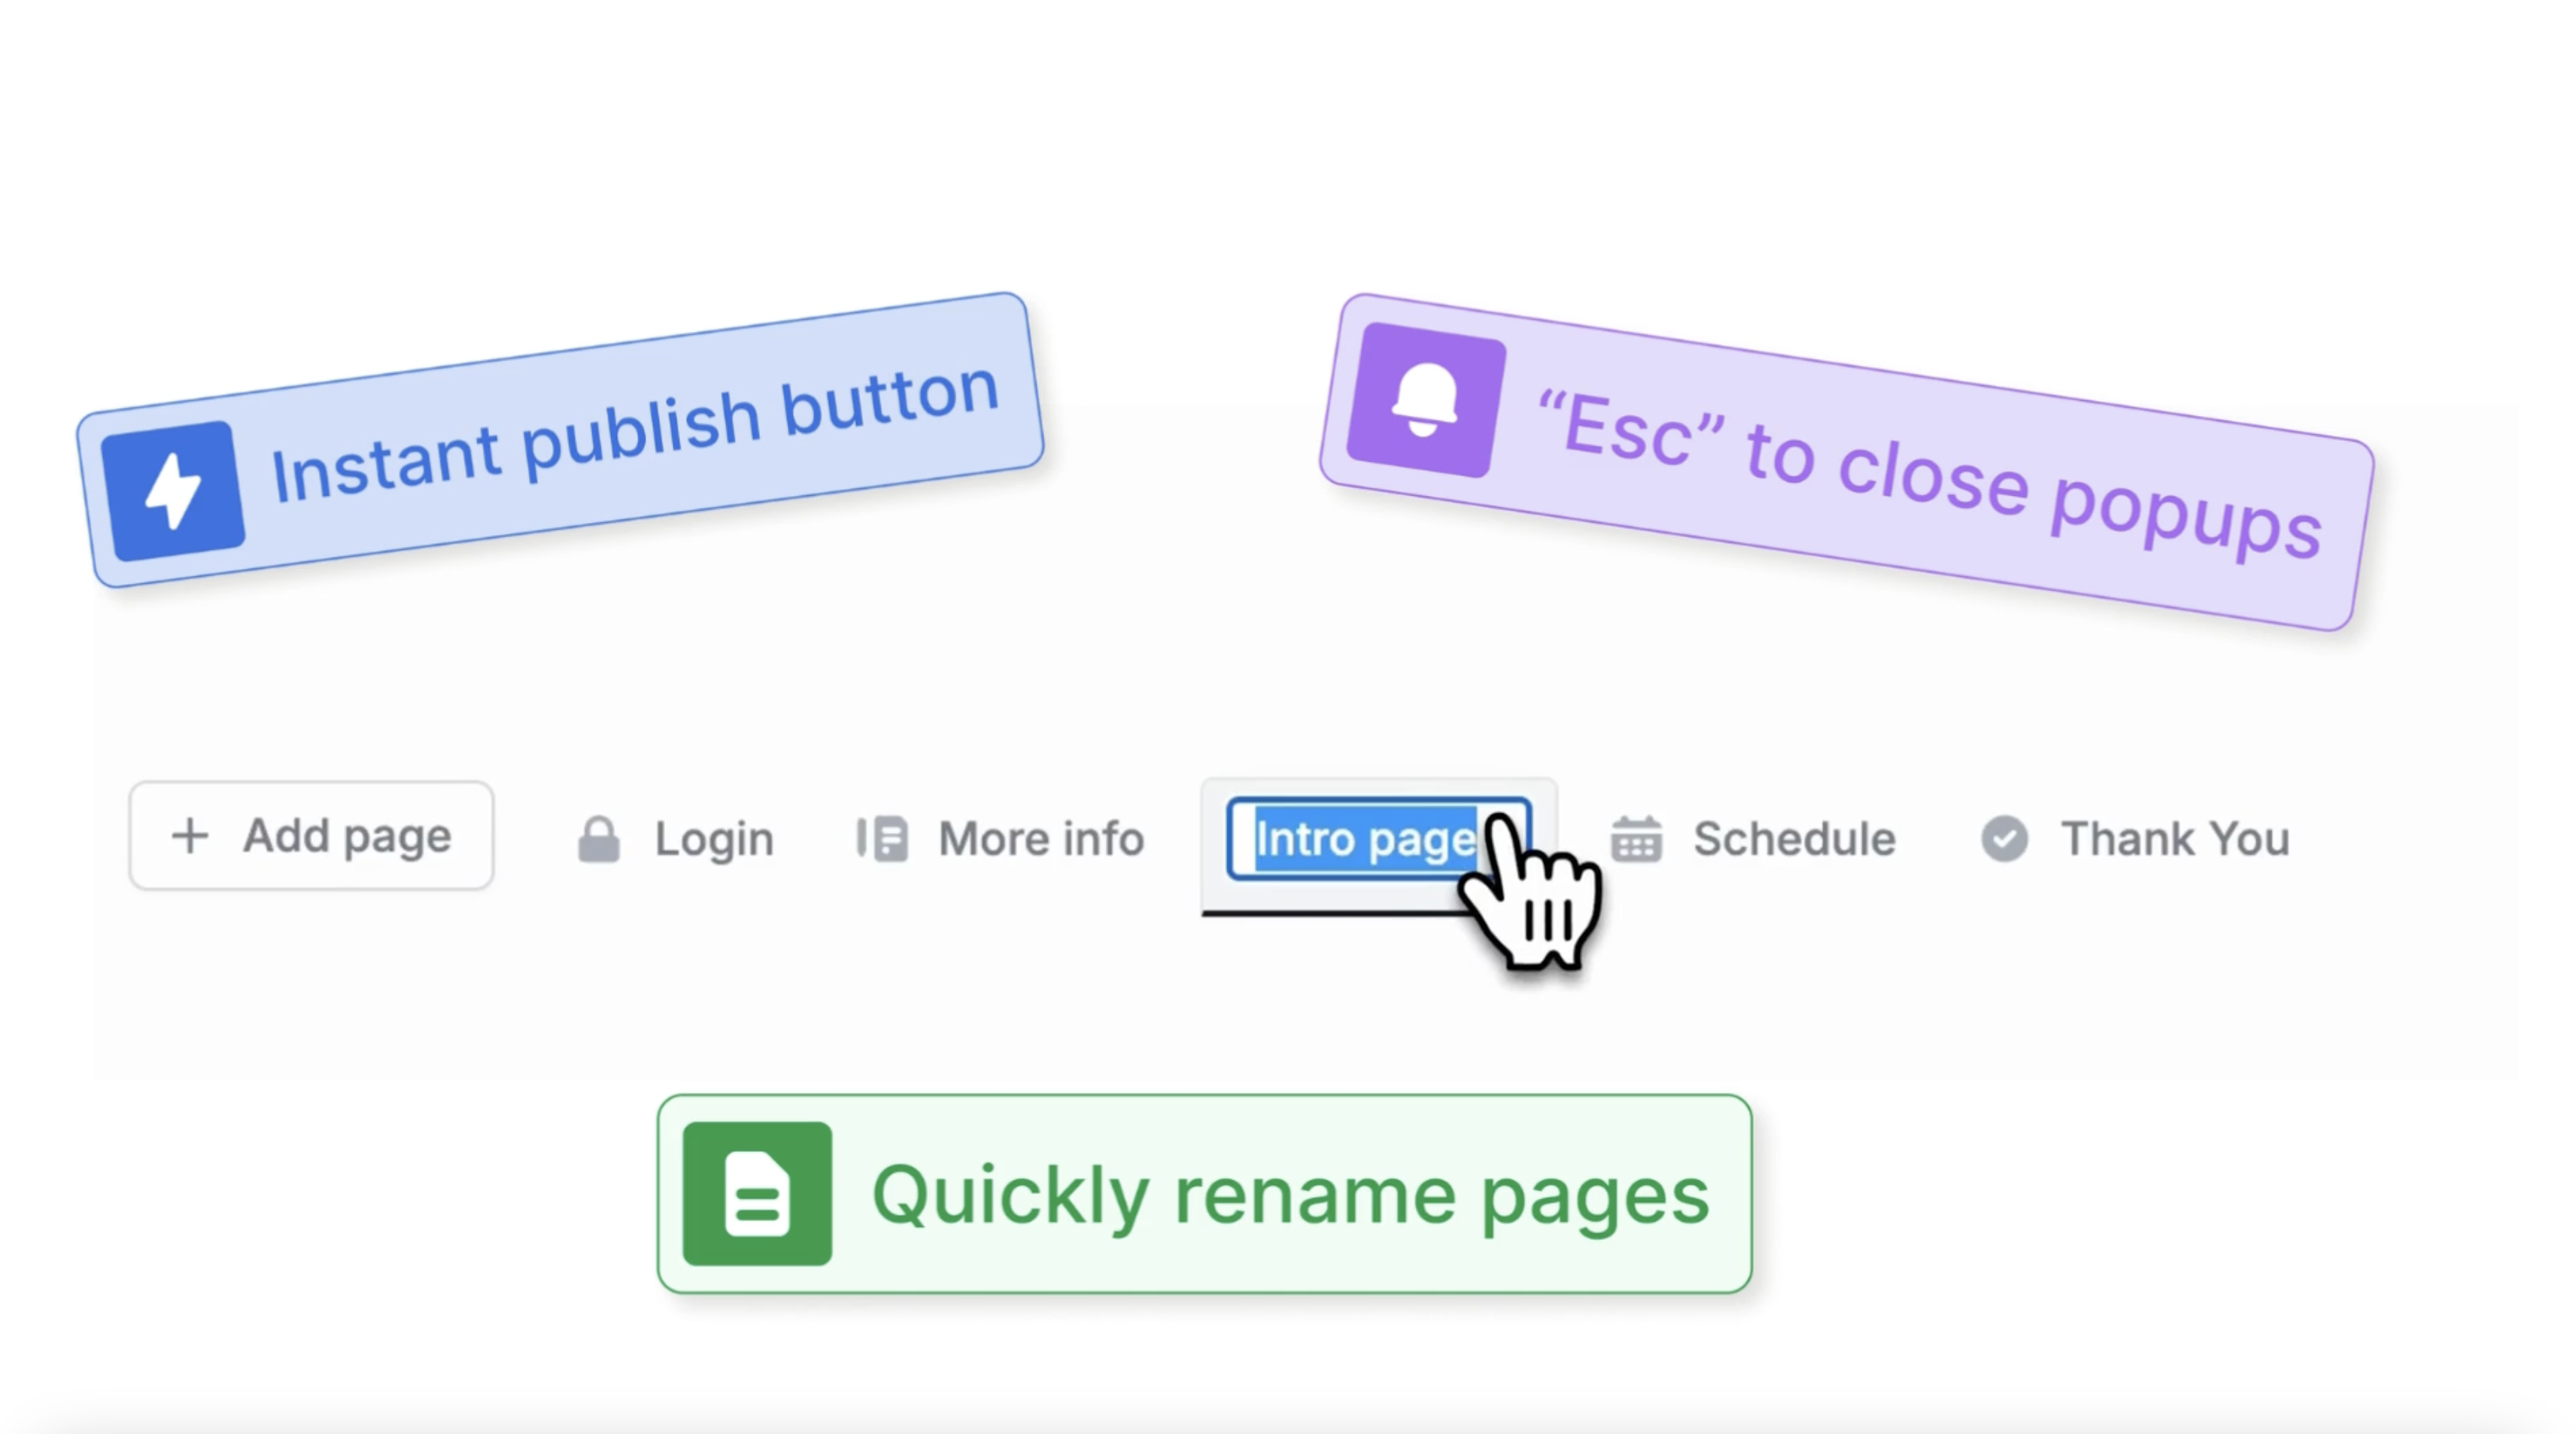
Task: Click the lightning bolt icon
Action: pos(173,490)
